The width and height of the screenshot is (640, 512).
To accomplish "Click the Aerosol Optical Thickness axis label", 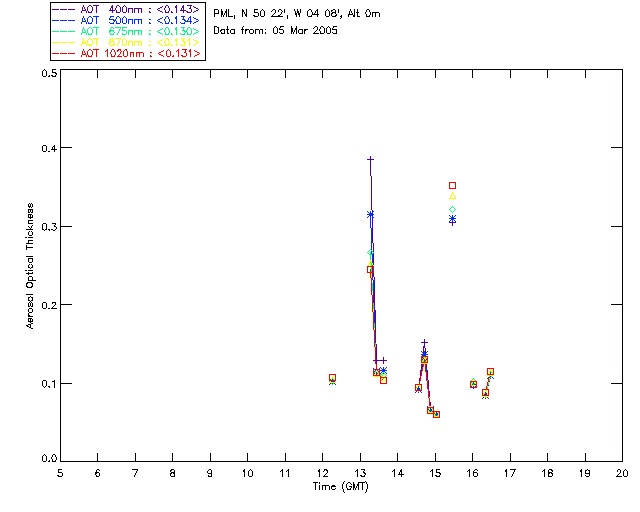I will pos(29,266).
